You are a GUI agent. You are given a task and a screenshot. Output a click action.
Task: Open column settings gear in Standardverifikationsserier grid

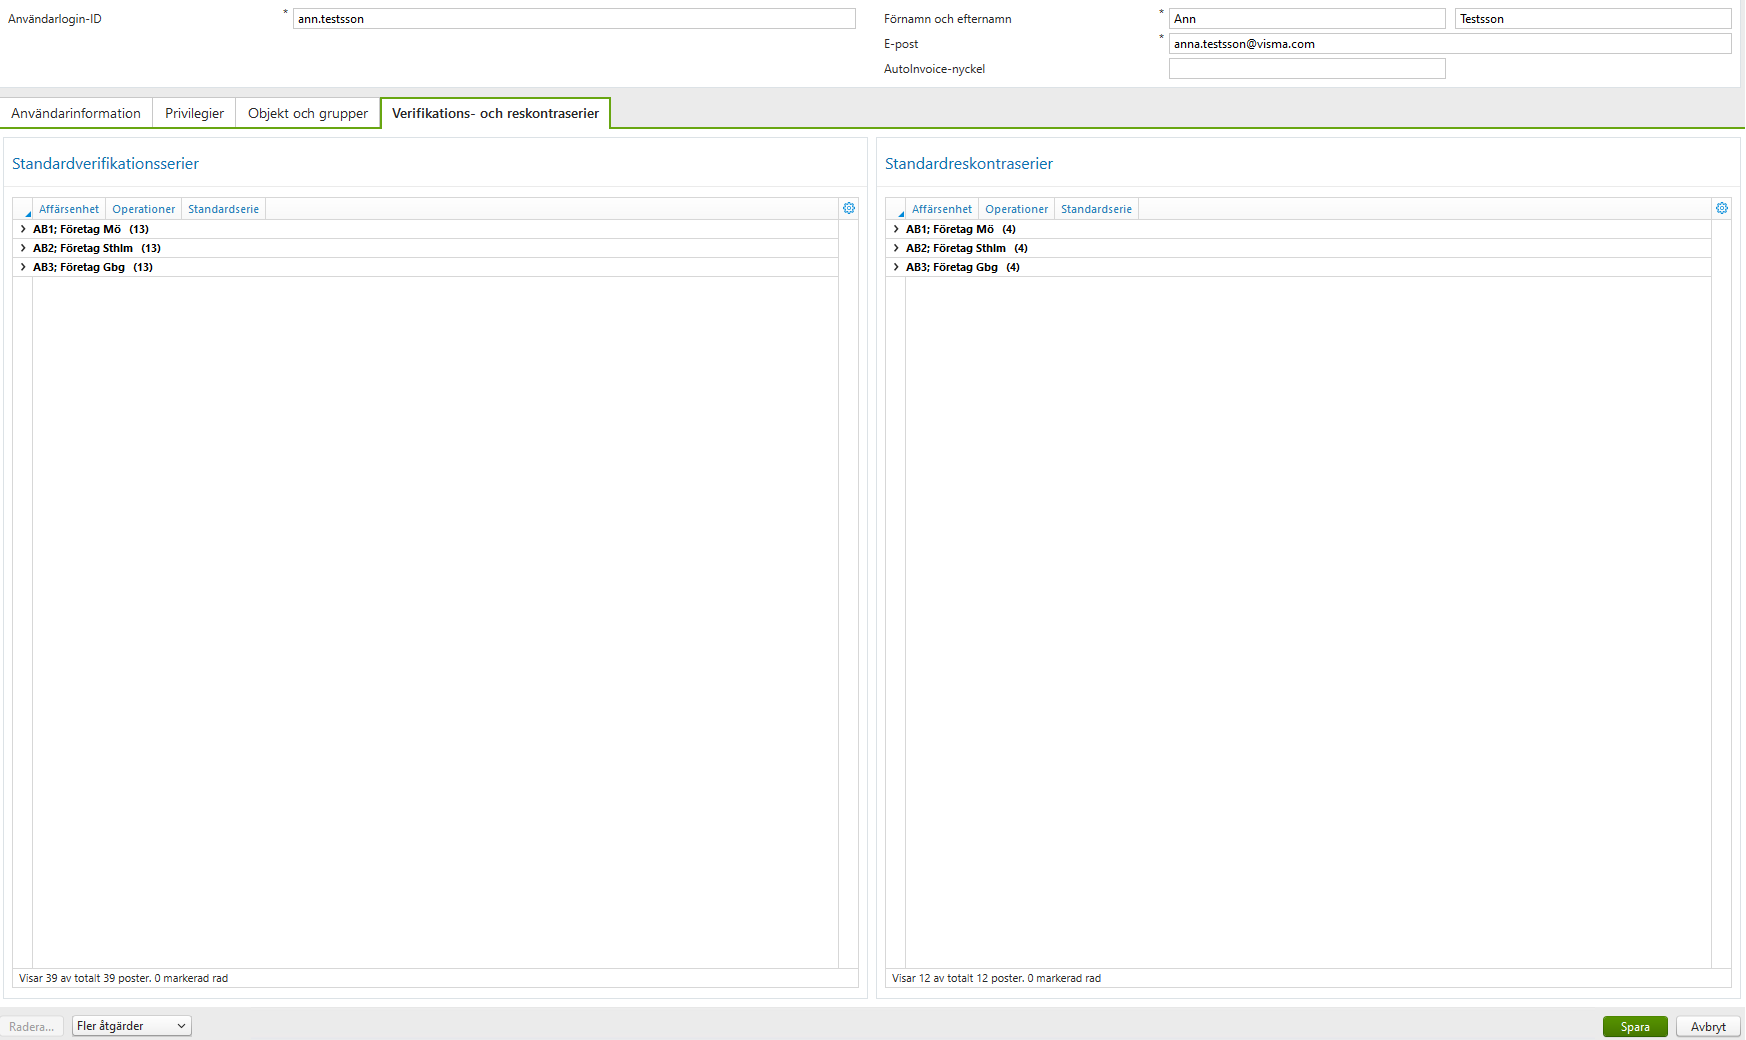849,208
